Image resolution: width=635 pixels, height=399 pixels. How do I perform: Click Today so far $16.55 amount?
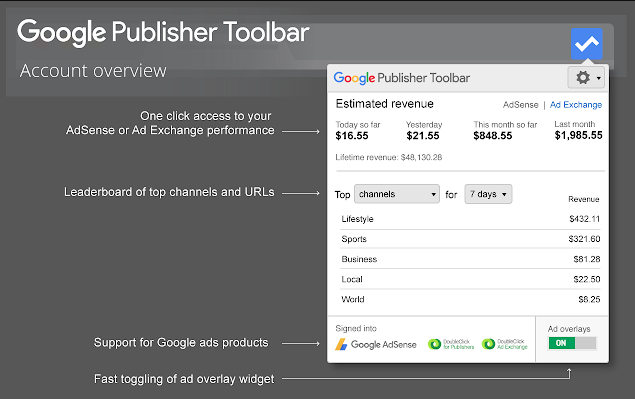click(352, 136)
